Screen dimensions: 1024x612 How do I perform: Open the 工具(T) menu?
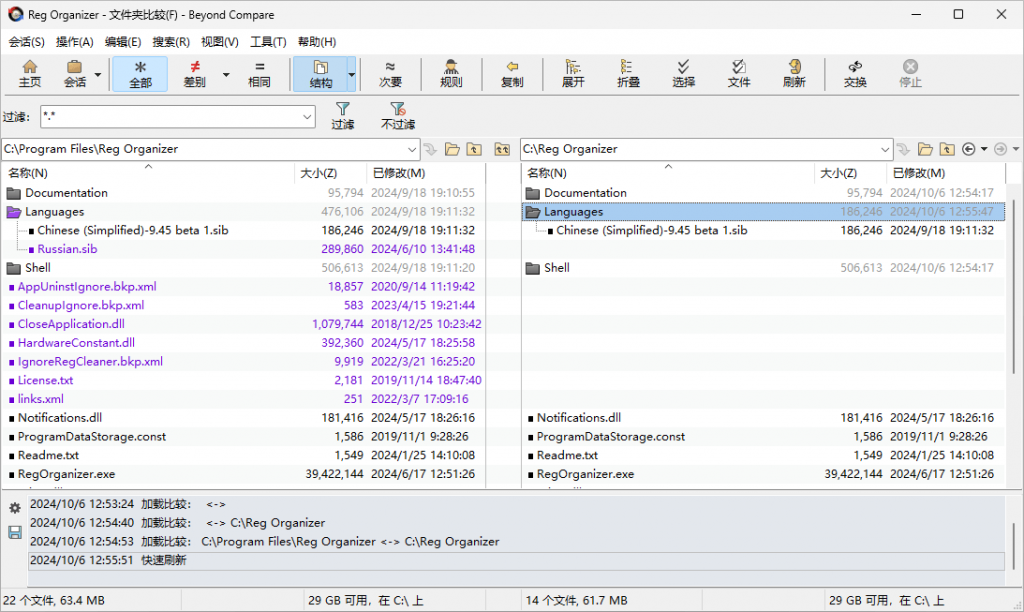pyautogui.click(x=268, y=42)
